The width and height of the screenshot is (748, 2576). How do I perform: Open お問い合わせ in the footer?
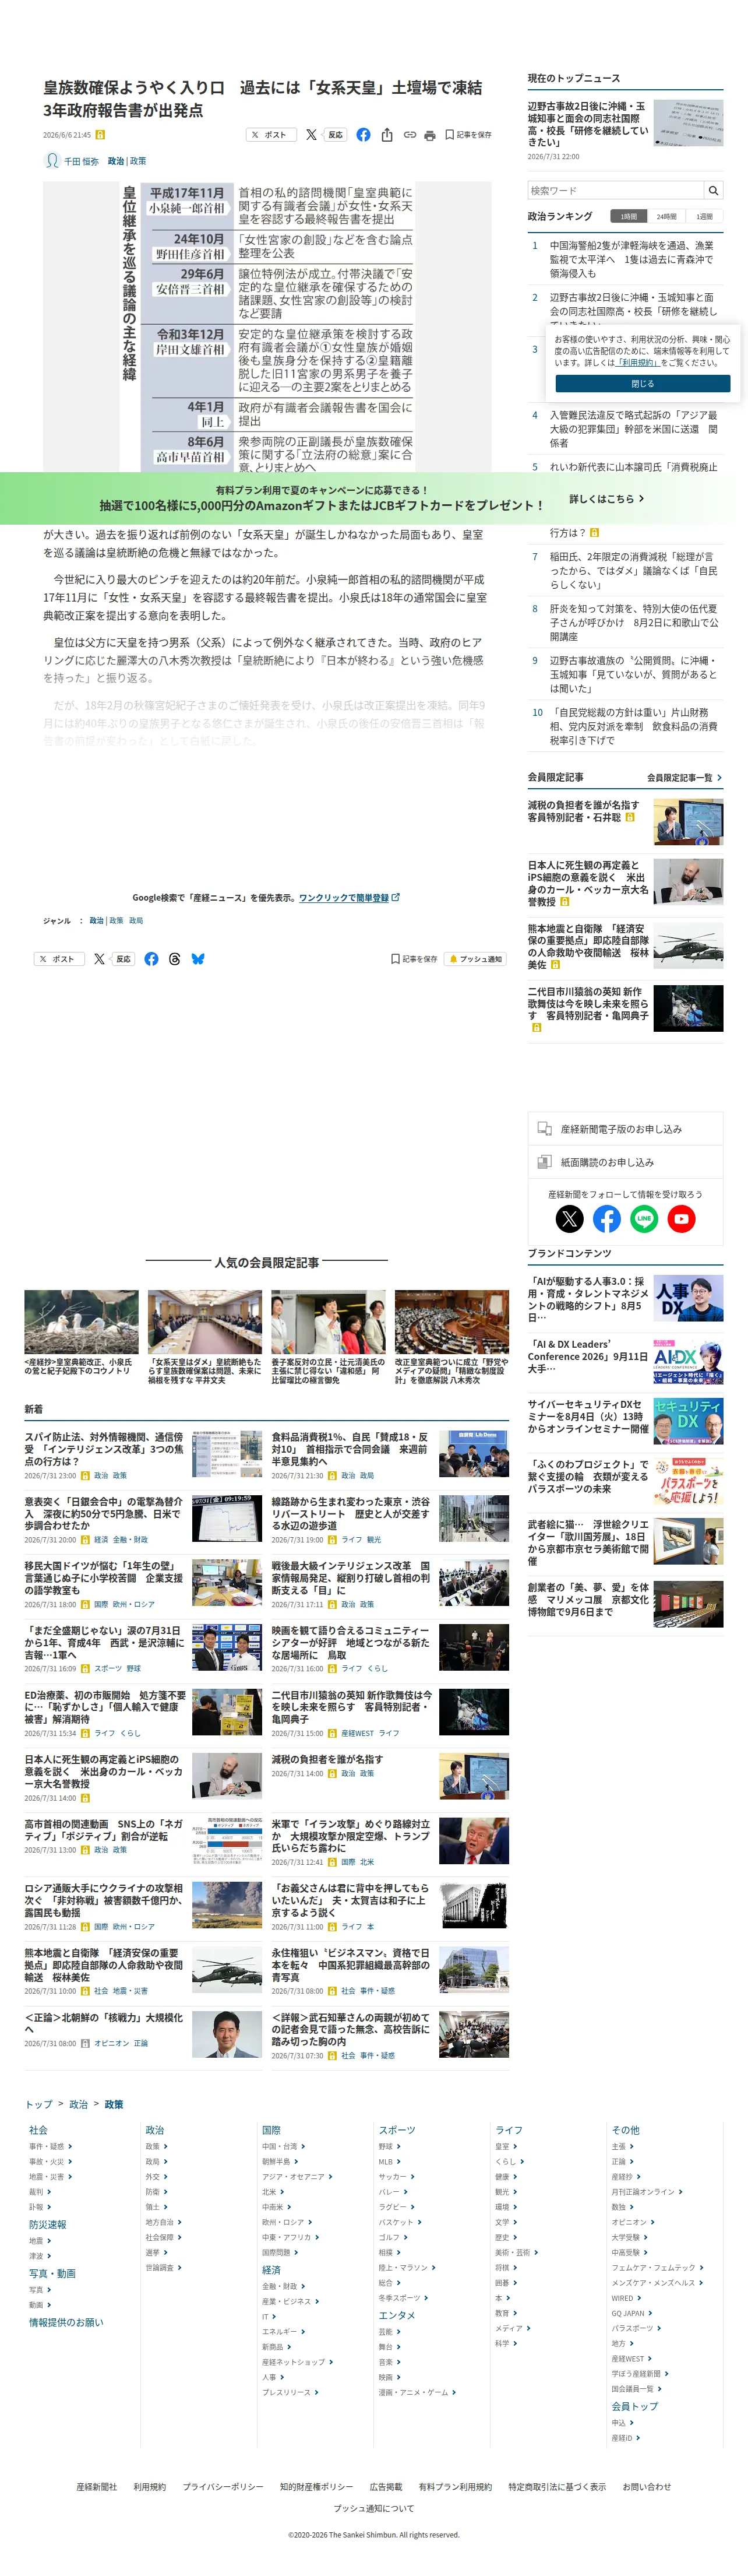(x=647, y=2486)
